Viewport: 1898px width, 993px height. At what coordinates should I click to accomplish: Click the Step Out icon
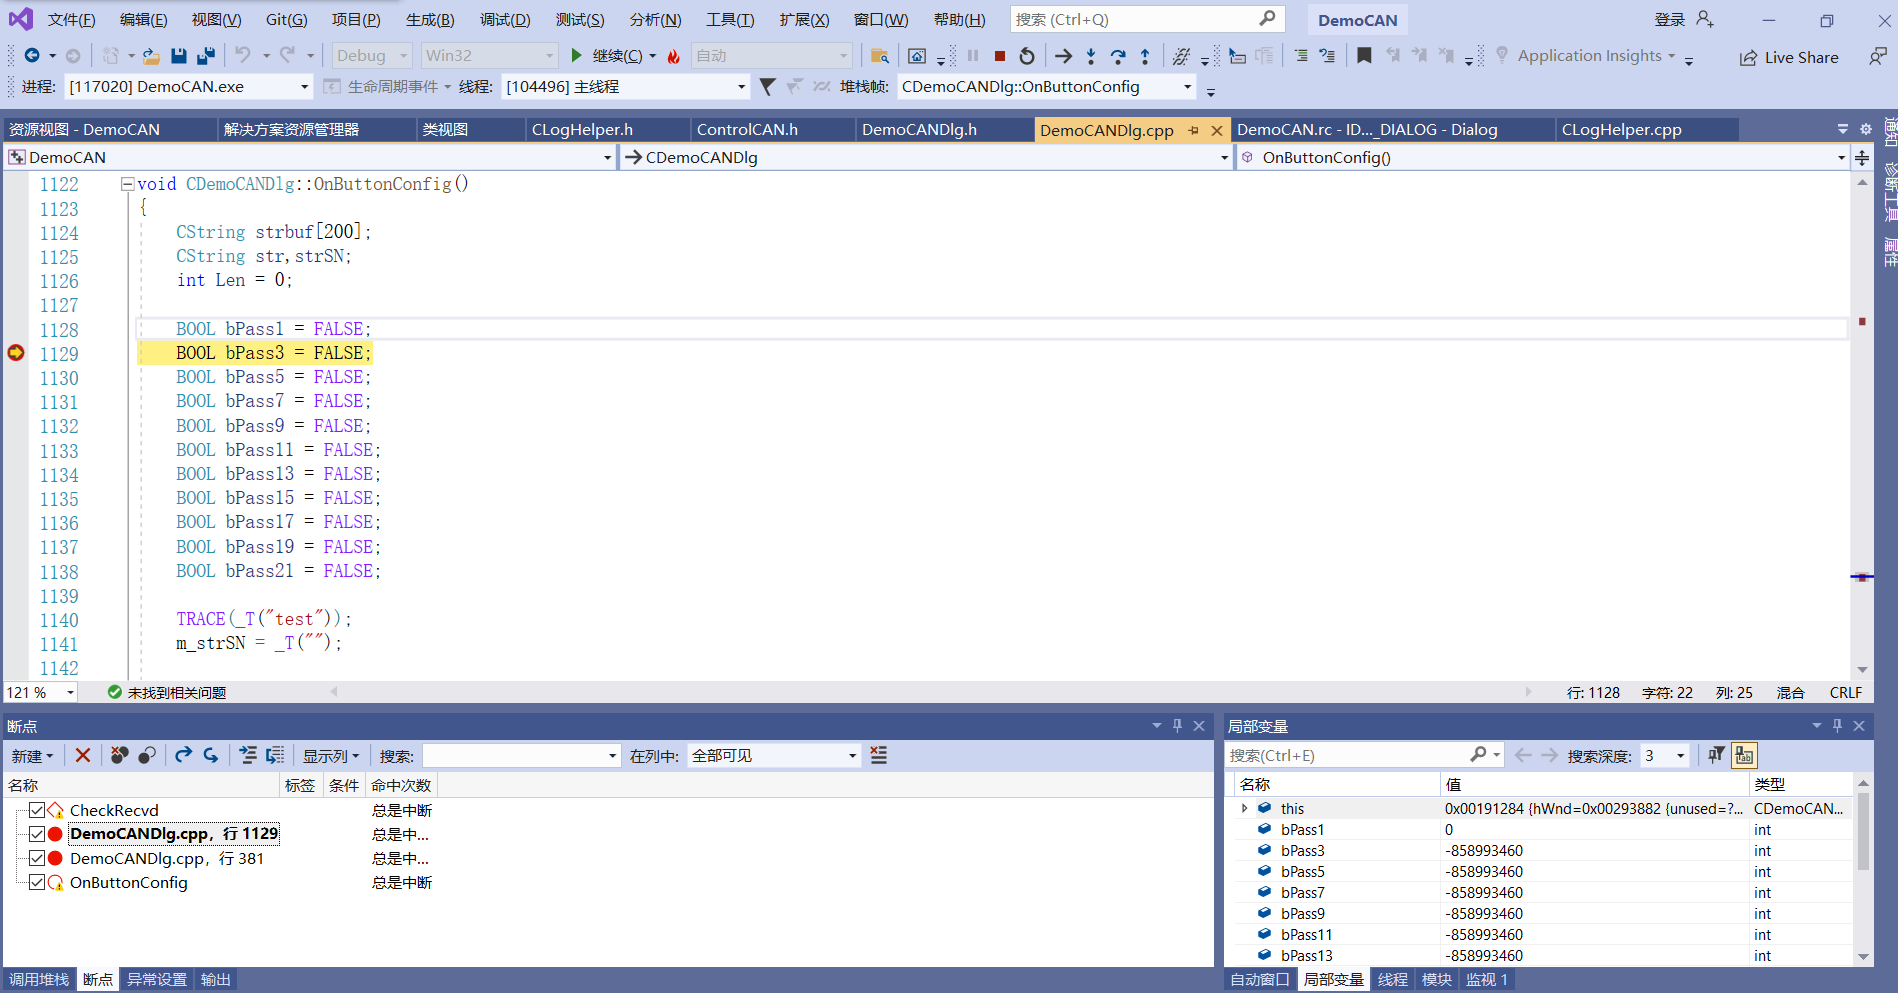pyautogui.click(x=1145, y=55)
